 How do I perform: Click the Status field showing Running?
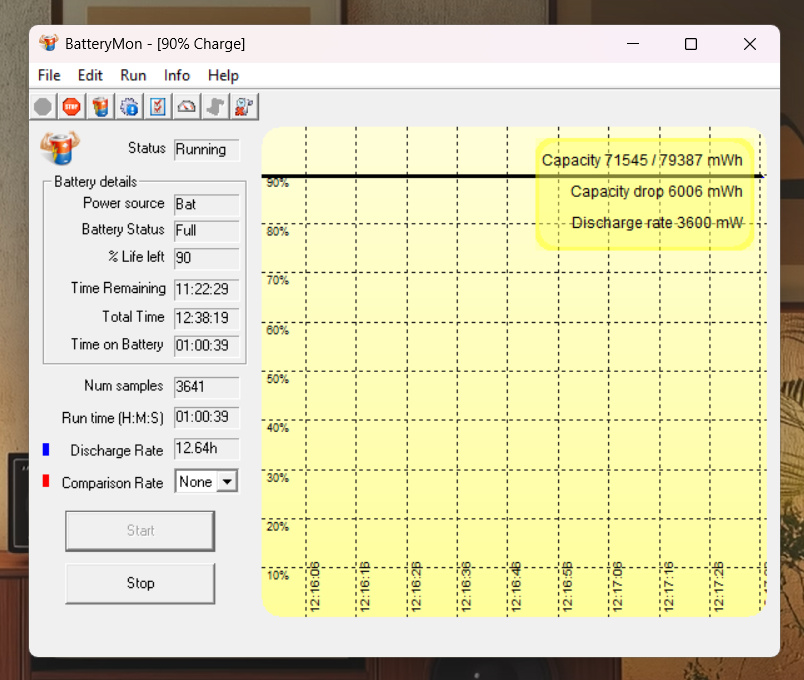pos(207,150)
